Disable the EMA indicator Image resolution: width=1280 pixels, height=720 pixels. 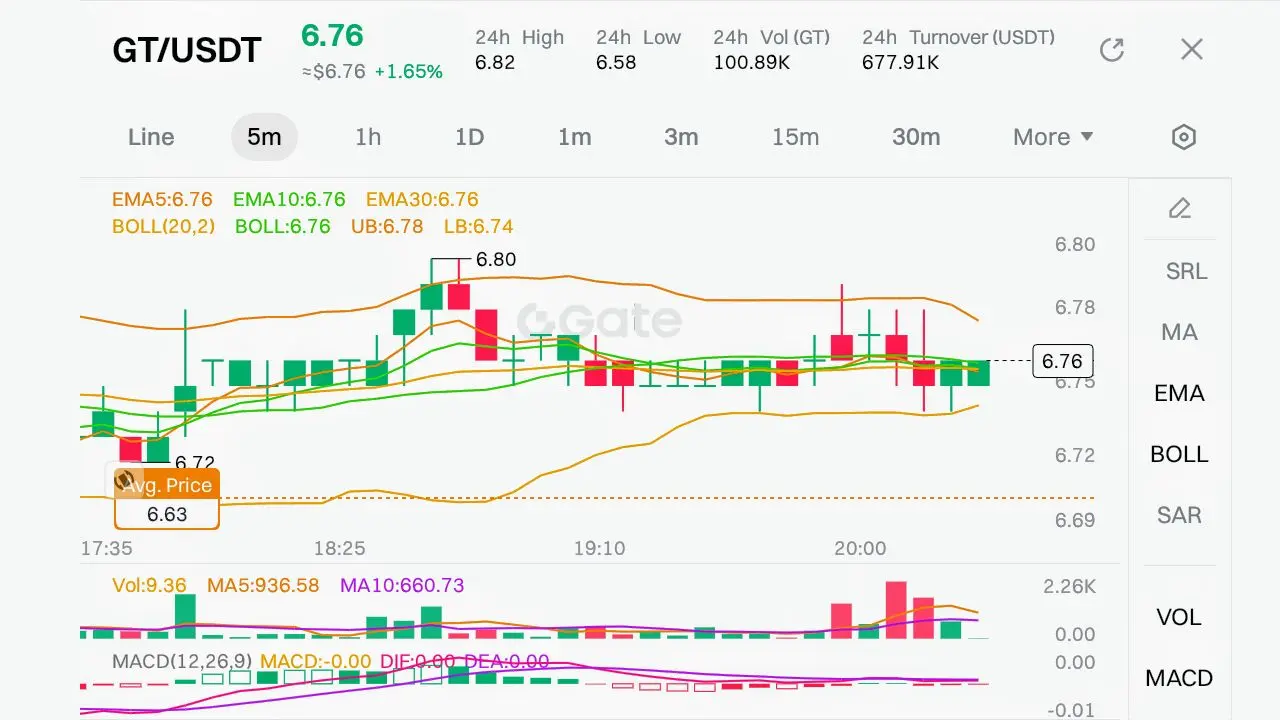click(1180, 393)
